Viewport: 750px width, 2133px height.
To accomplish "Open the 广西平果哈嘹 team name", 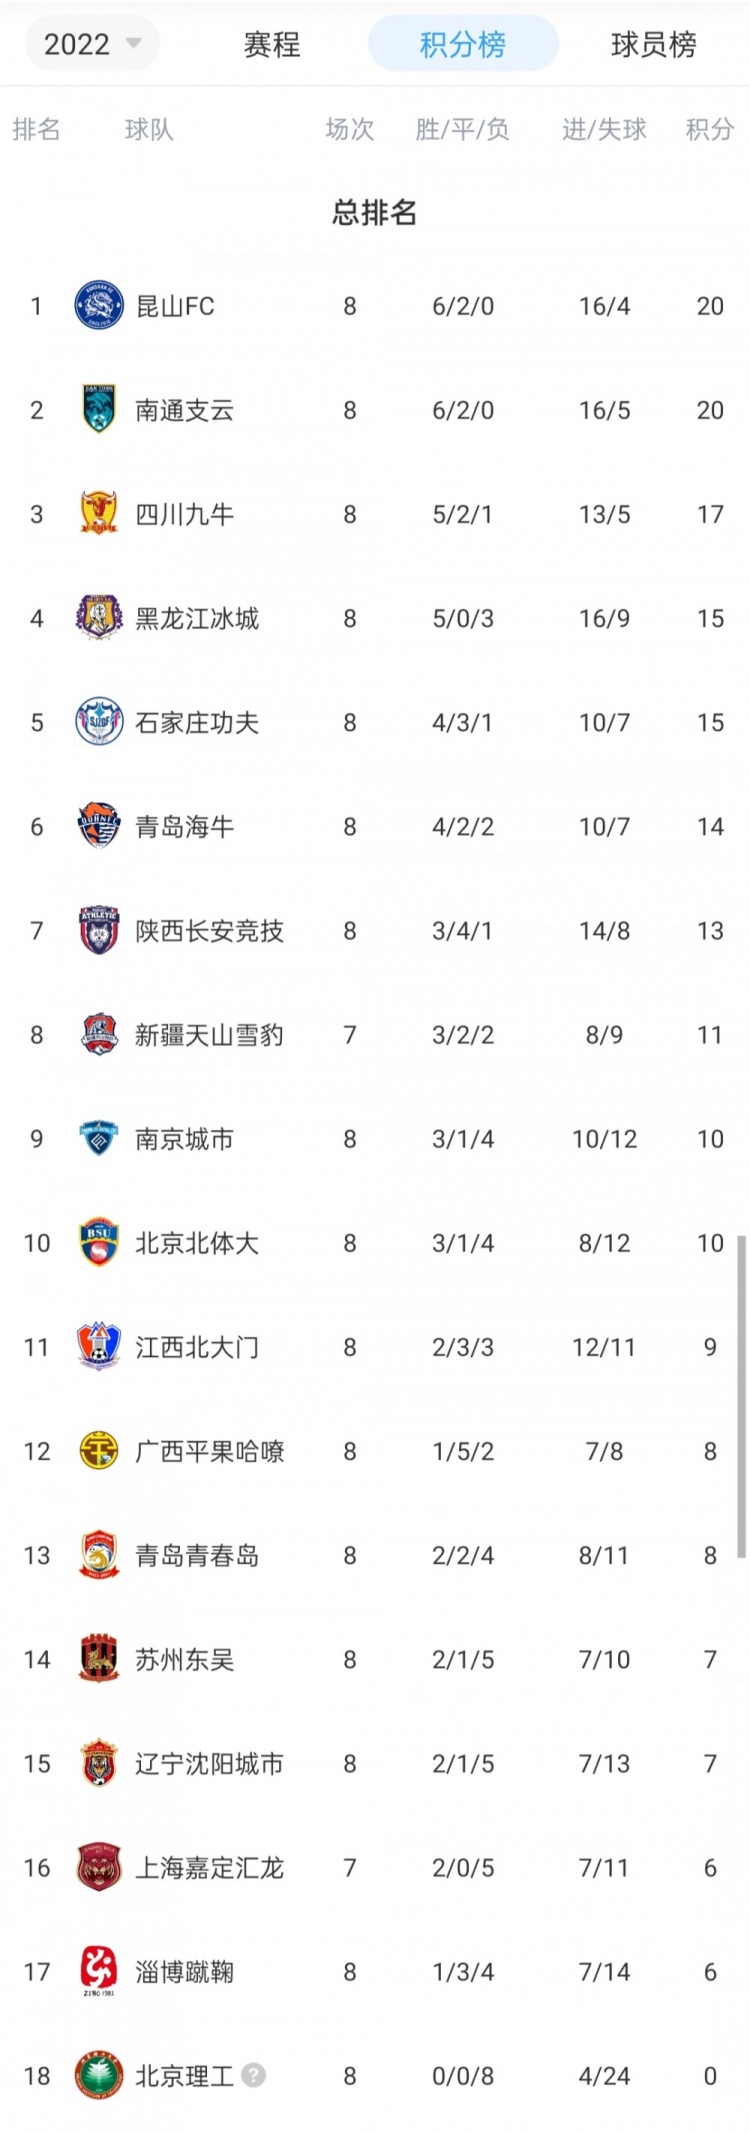I will [209, 1450].
